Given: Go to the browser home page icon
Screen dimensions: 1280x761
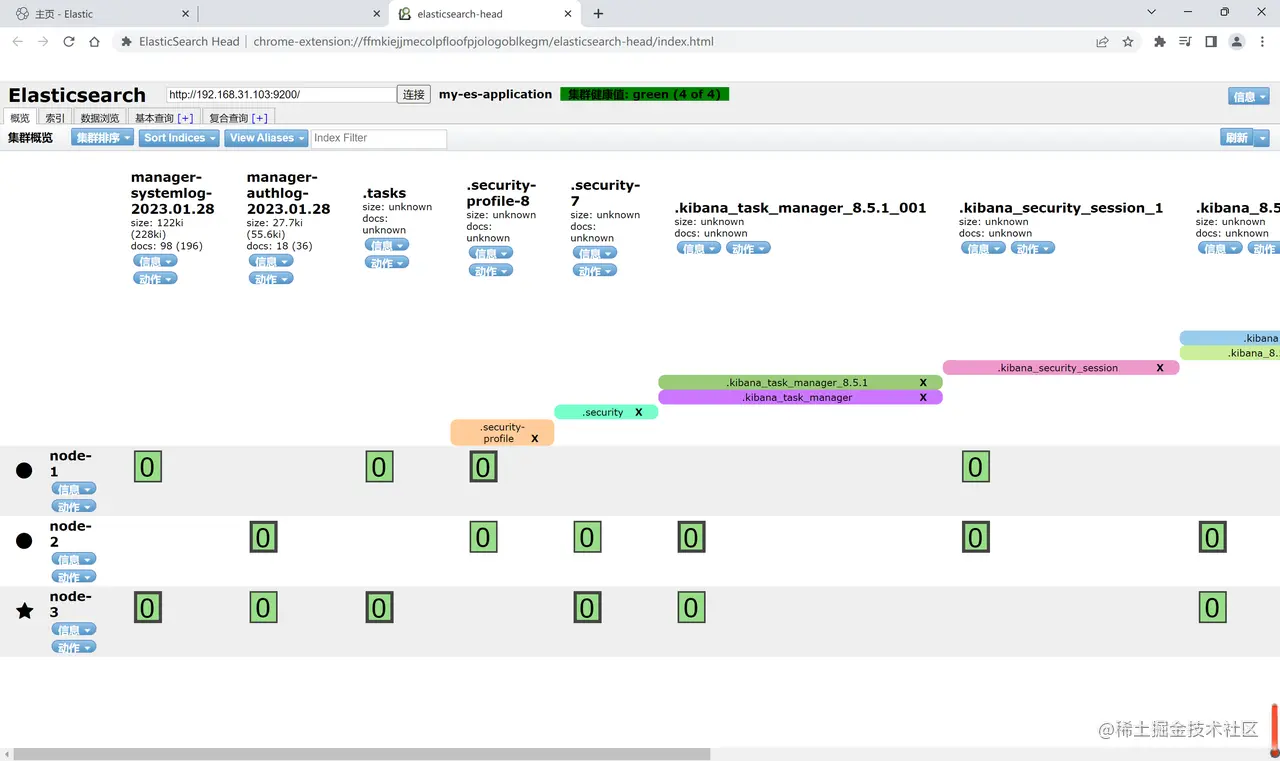Looking at the screenshot, I should pyautogui.click(x=94, y=42).
